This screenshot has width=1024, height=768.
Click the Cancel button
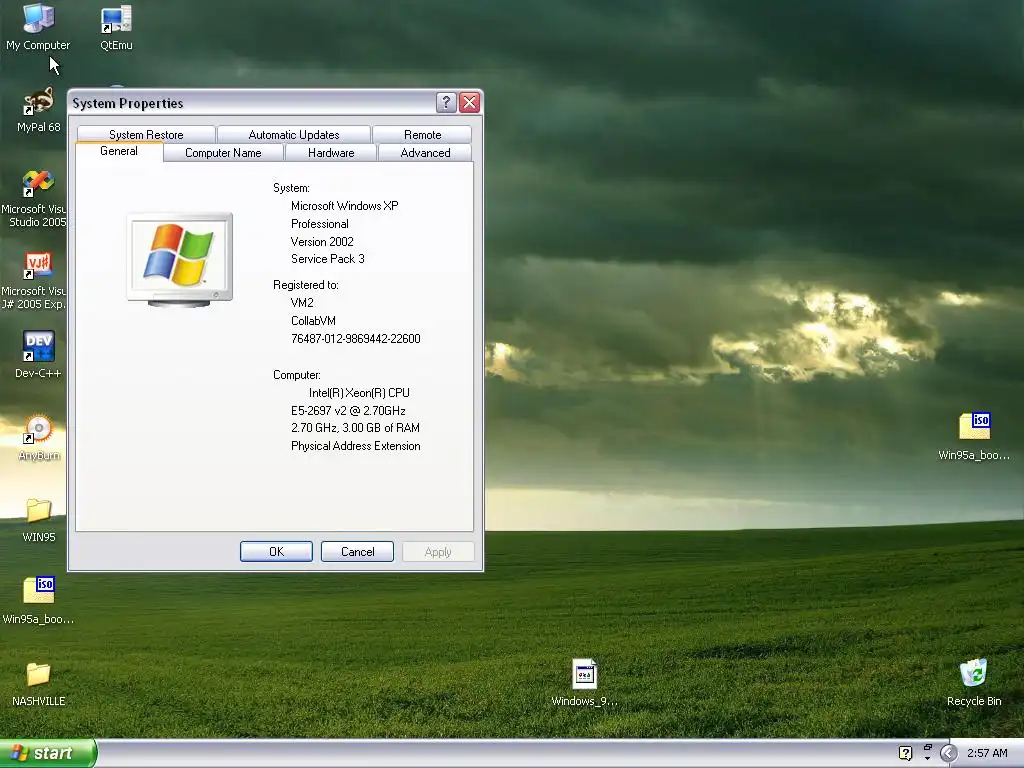point(357,551)
